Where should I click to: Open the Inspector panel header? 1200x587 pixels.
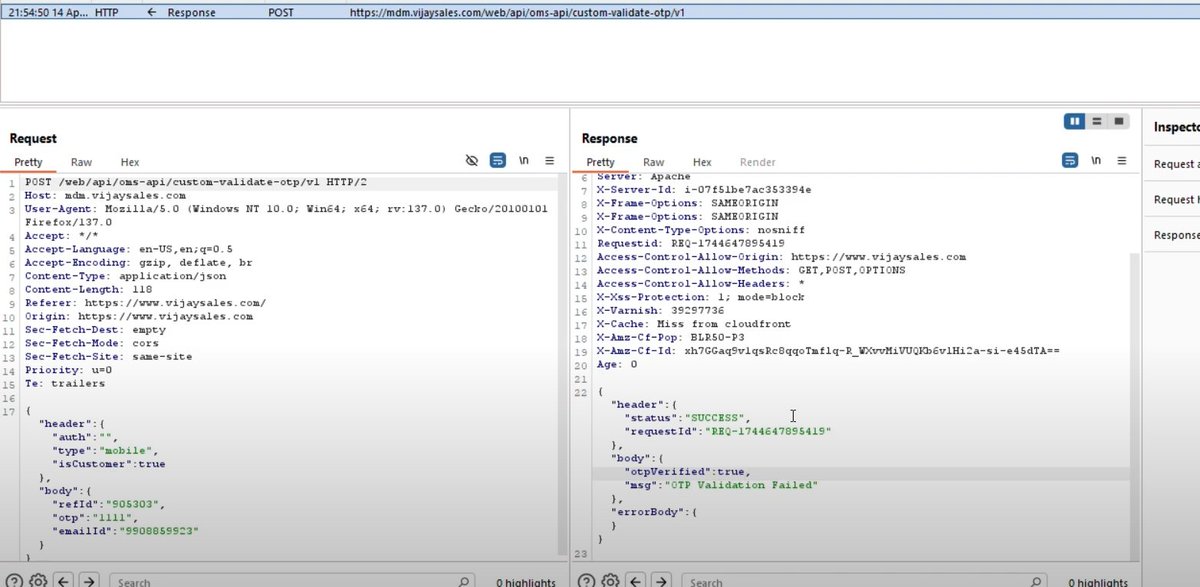coord(1176,128)
